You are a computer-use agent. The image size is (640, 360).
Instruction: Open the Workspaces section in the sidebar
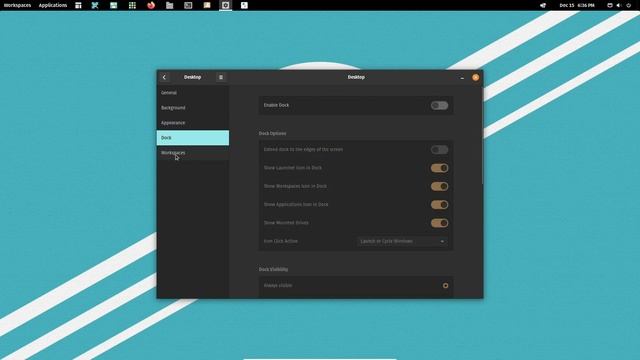193,153
